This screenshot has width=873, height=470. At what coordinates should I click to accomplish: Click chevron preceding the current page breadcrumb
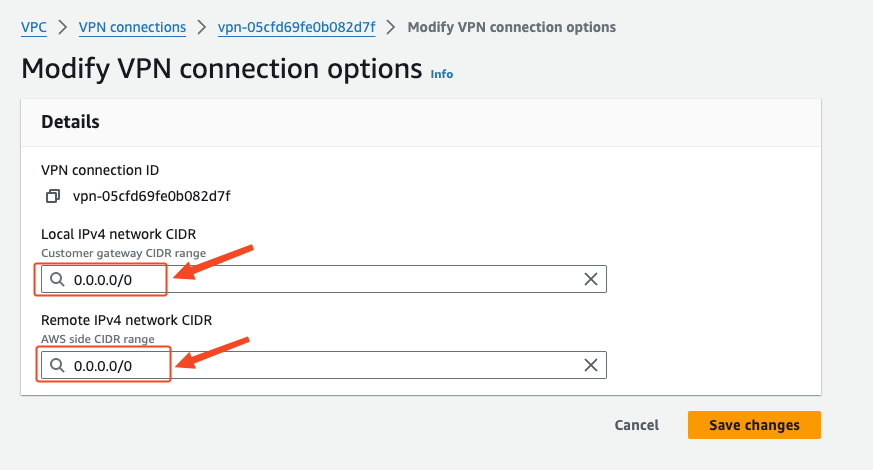(x=391, y=27)
